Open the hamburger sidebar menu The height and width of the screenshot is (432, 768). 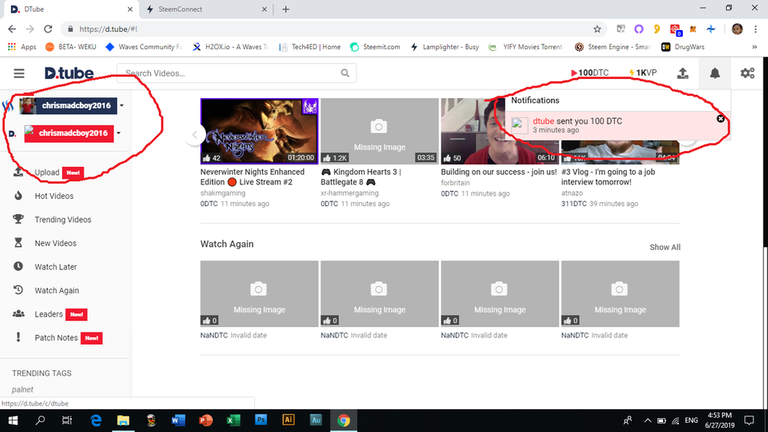click(x=19, y=73)
